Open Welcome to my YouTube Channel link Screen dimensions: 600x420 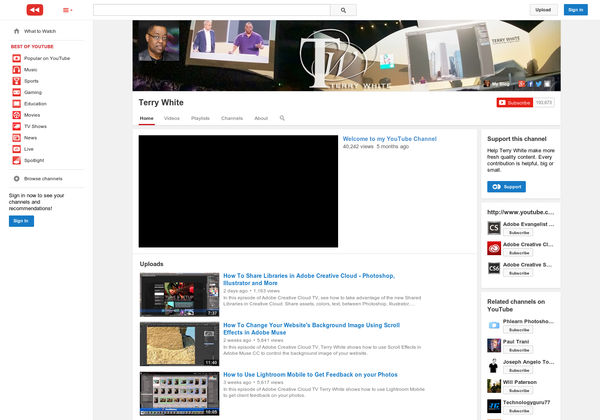tap(390, 138)
